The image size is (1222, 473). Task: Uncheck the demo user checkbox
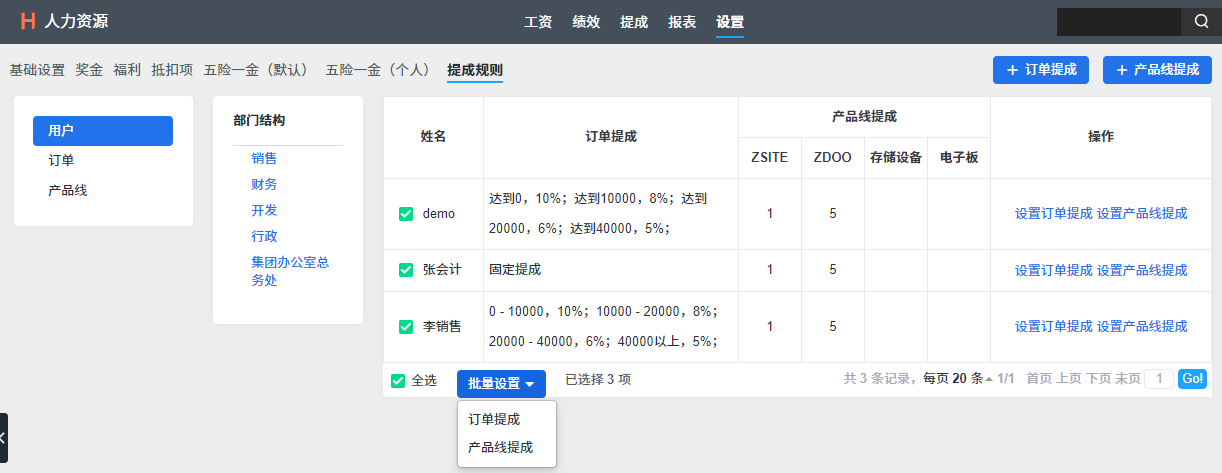406,214
